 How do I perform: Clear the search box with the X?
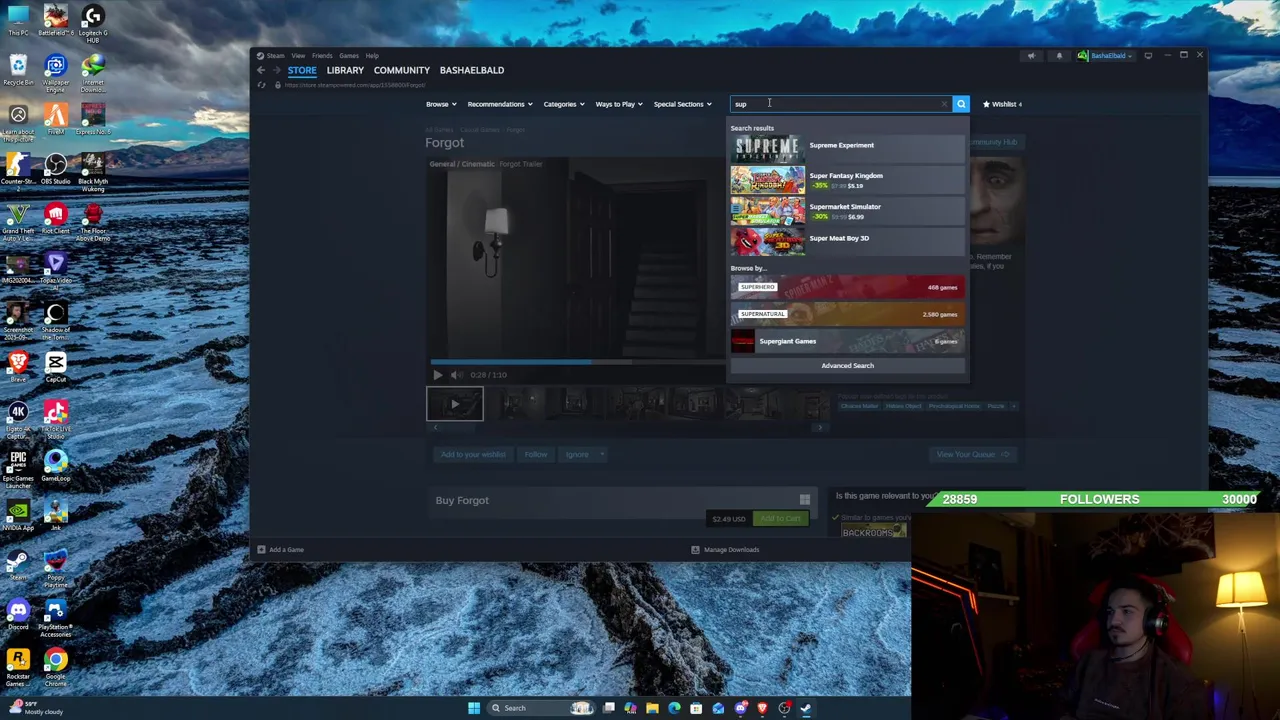pos(944,104)
